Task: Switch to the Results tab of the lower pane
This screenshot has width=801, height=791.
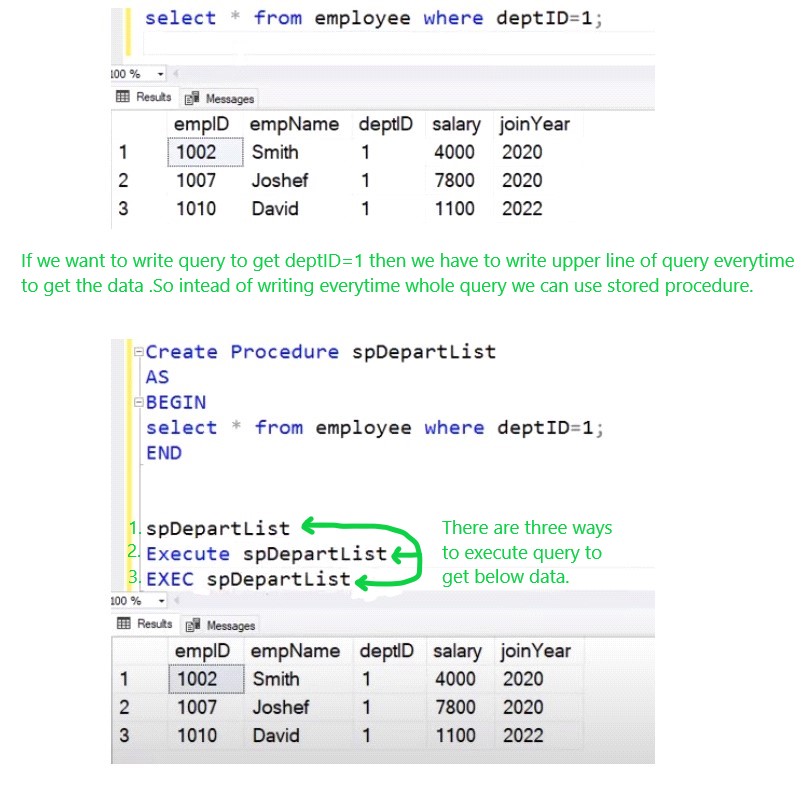Action: pos(145,624)
